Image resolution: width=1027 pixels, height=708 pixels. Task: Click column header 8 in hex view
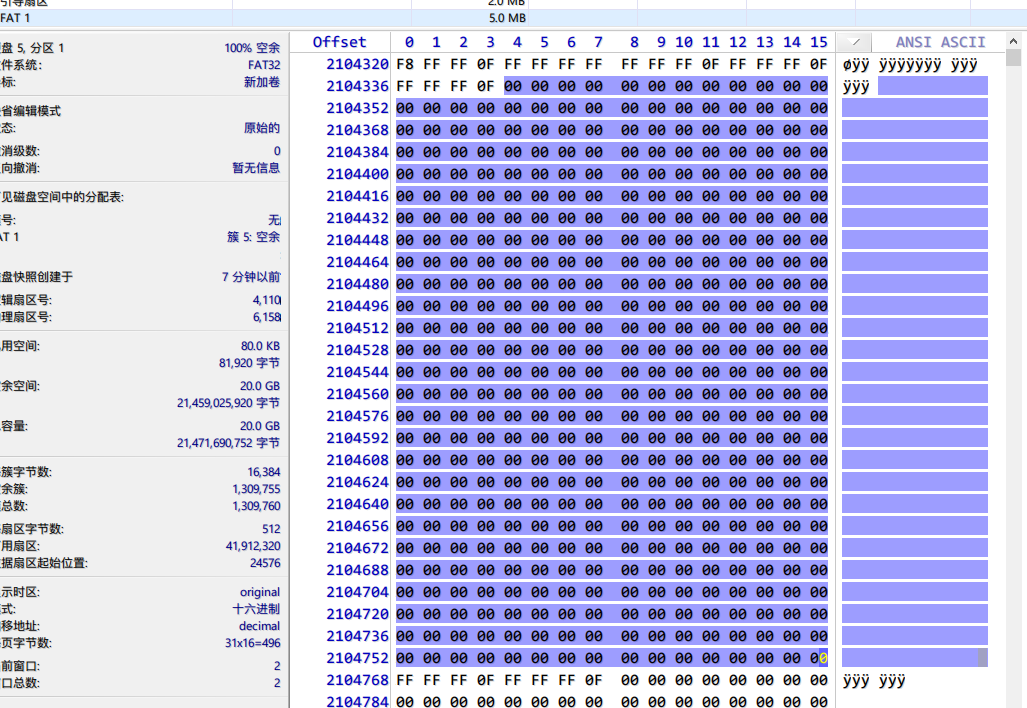pos(634,42)
